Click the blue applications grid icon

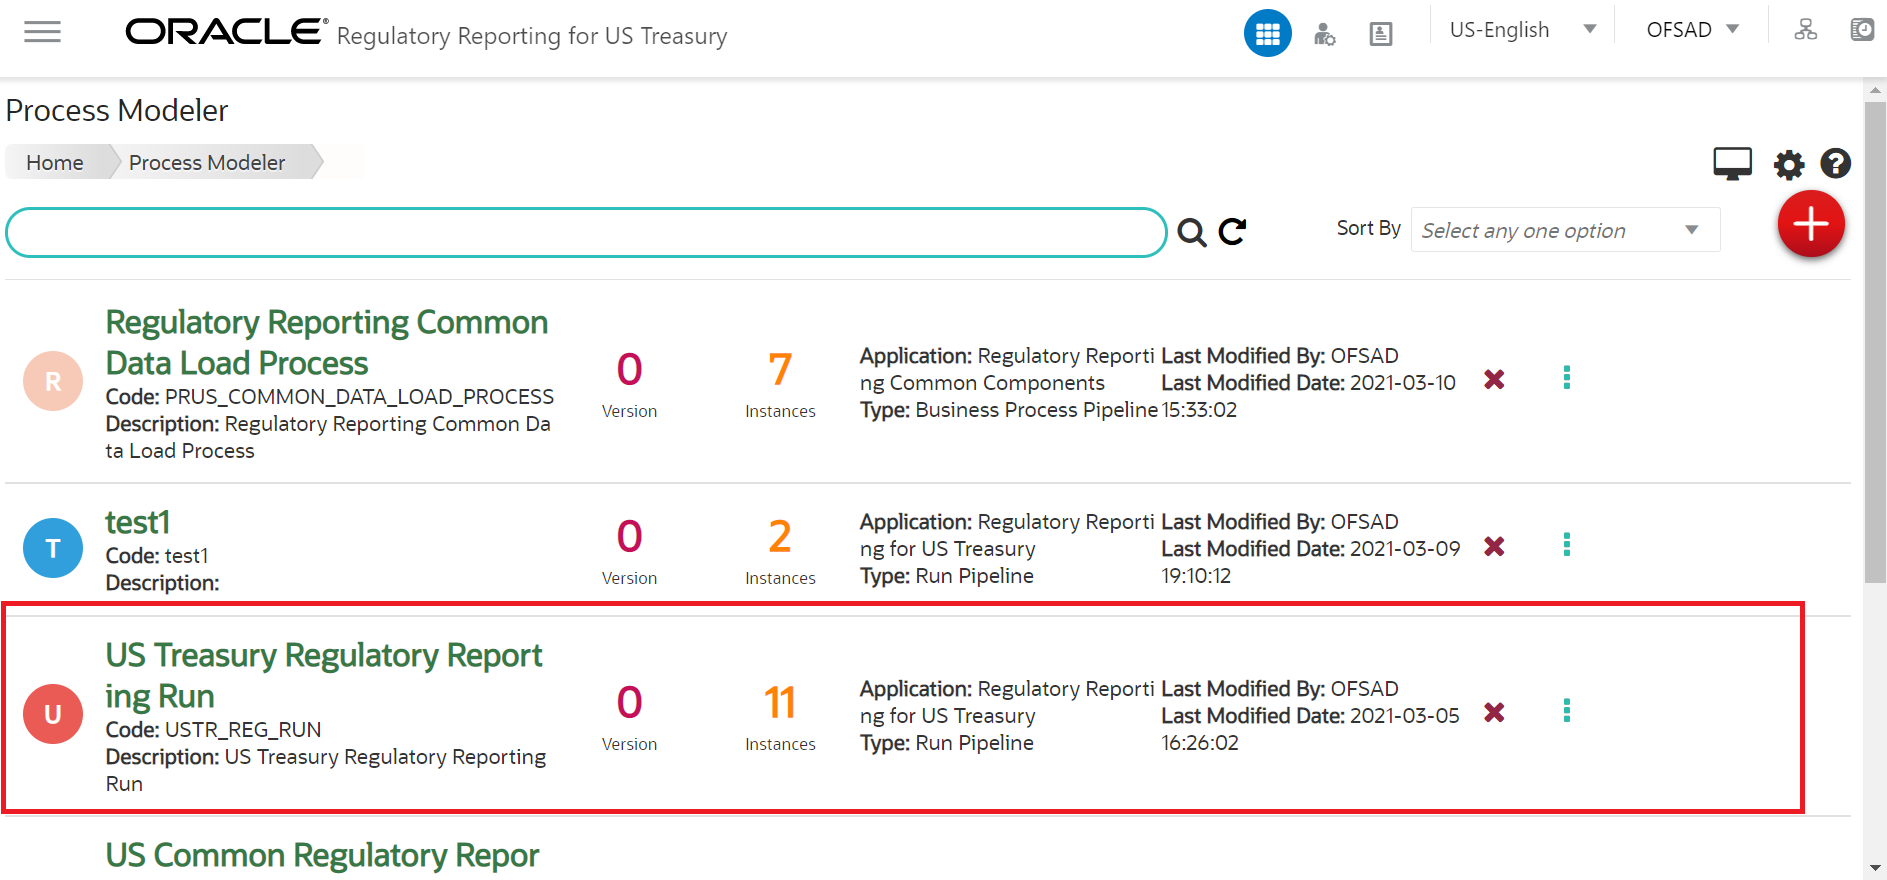coord(1267,34)
